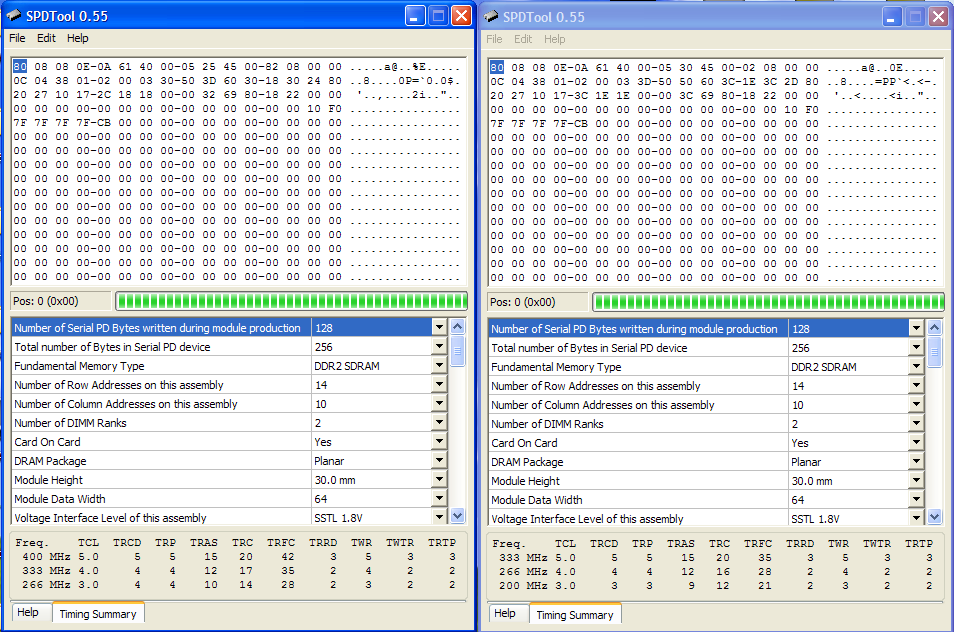Click green progress bar in right window
Screen dimensions: 954x632
tap(768, 302)
